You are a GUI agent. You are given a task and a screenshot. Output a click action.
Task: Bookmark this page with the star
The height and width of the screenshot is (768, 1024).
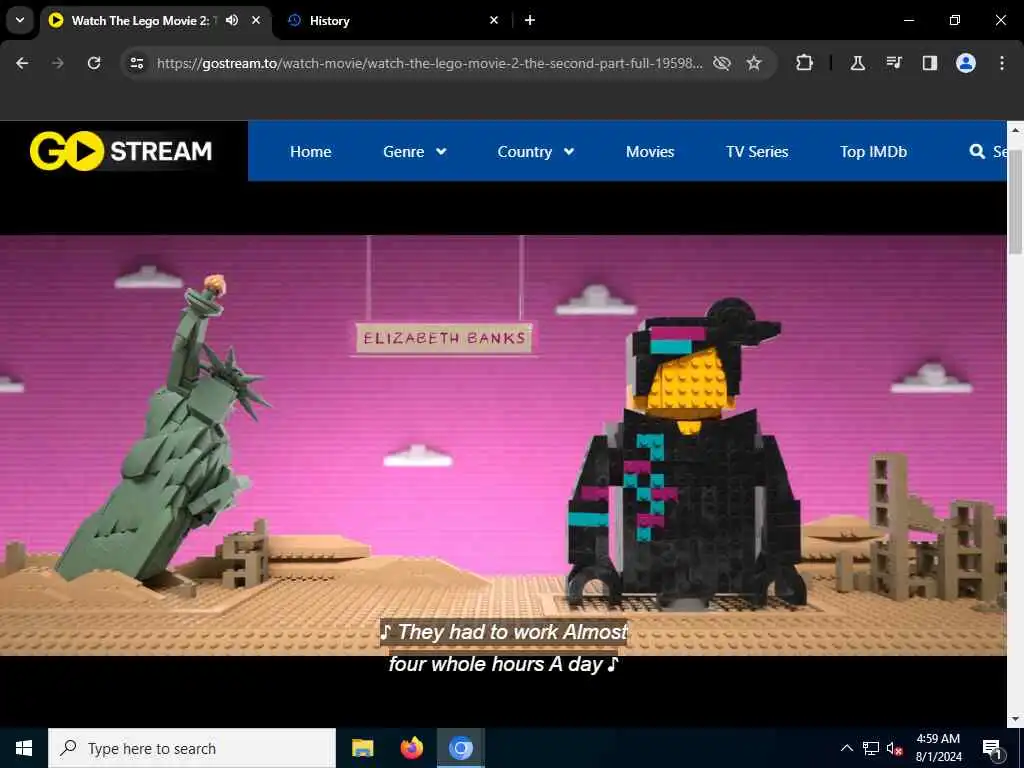[x=754, y=63]
